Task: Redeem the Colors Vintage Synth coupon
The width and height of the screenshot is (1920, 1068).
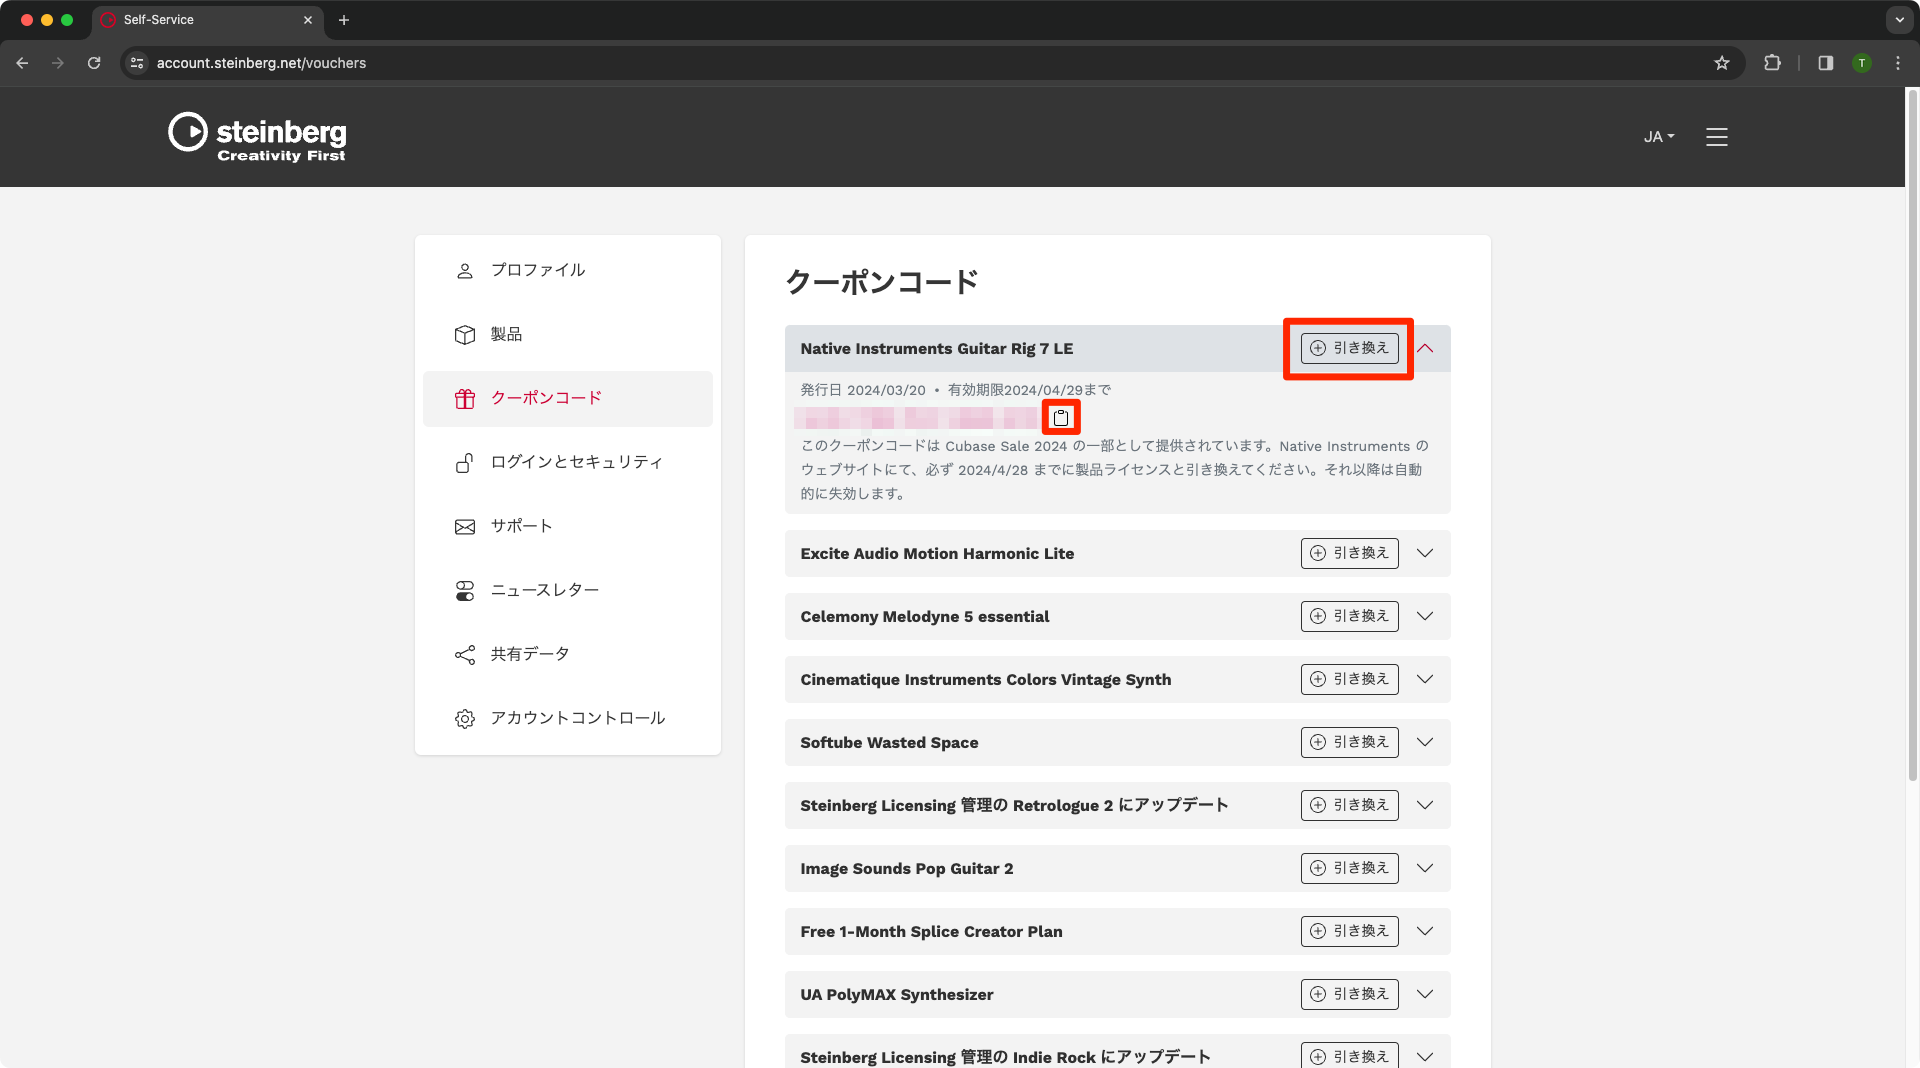Action: point(1349,679)
